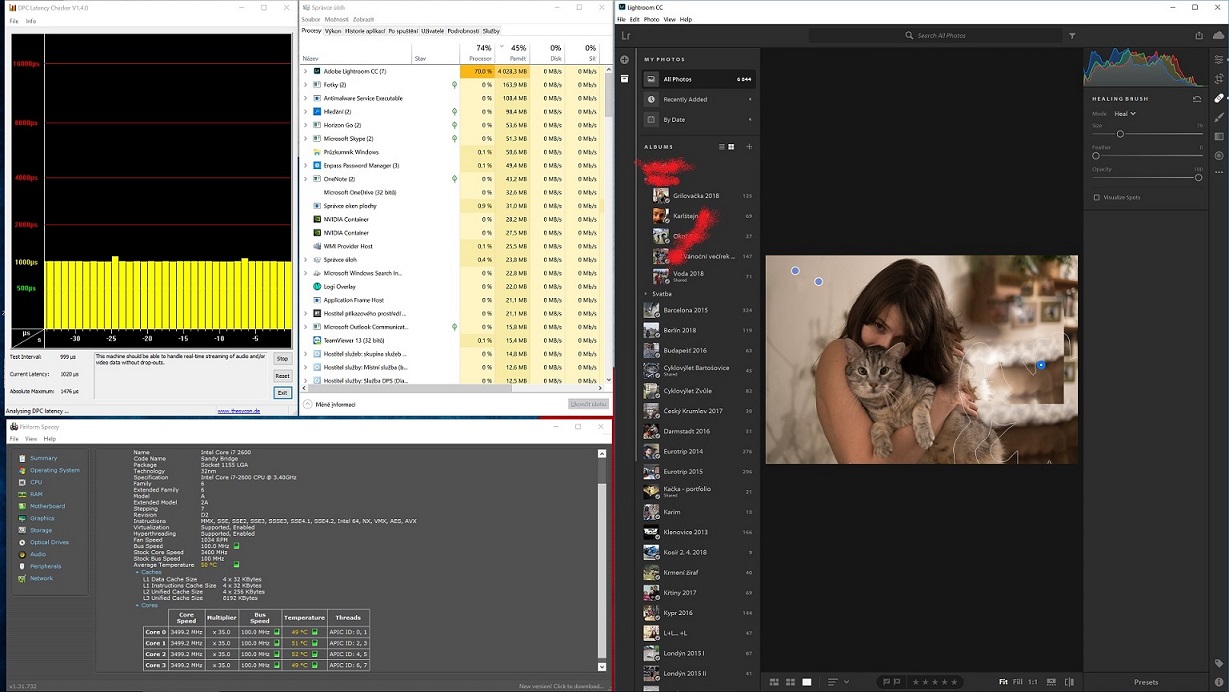Screen dimensions: 1229x692
Task: Click Exit button in DPC Latency Checker
Action: point(282,393)
